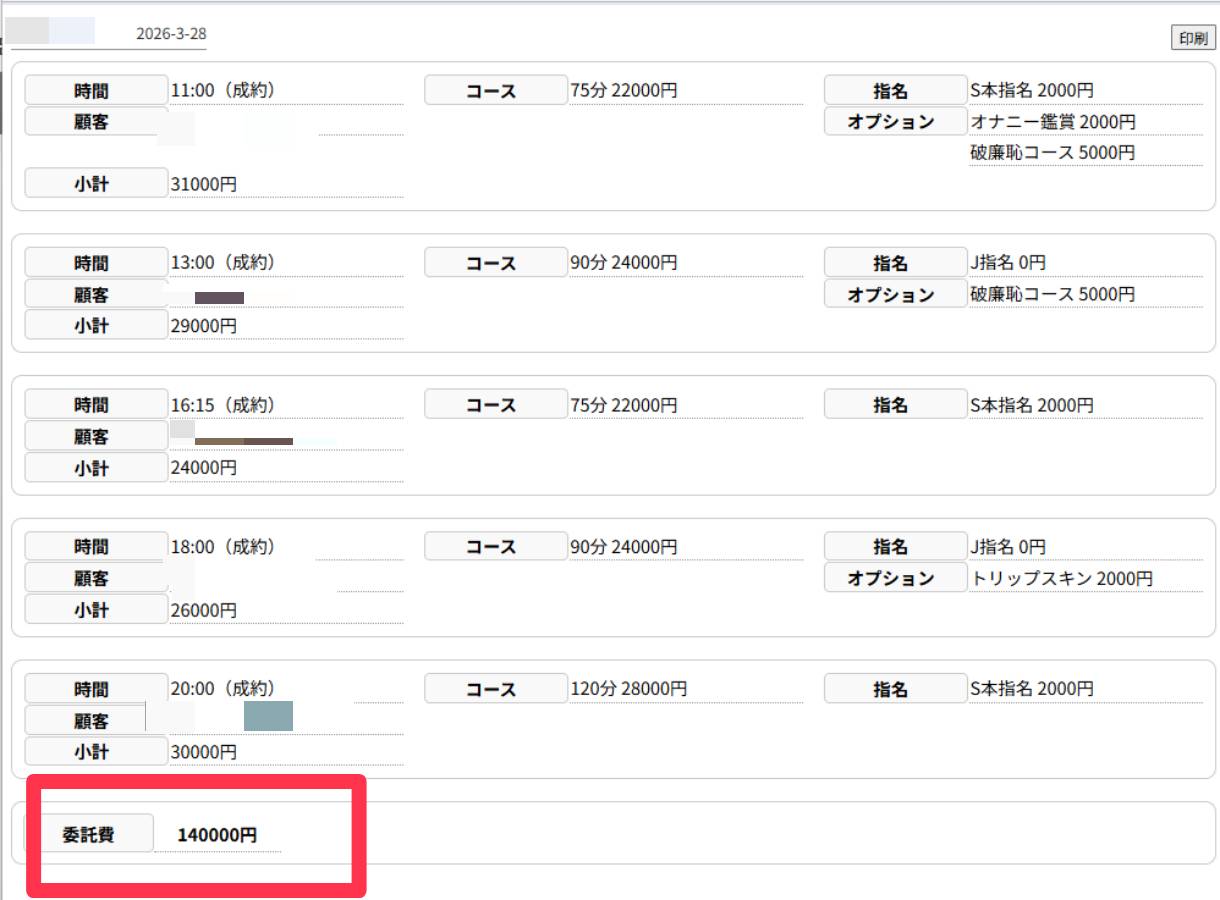
Task: Click 時間 label of 11:00 booking
Action: 96,91
